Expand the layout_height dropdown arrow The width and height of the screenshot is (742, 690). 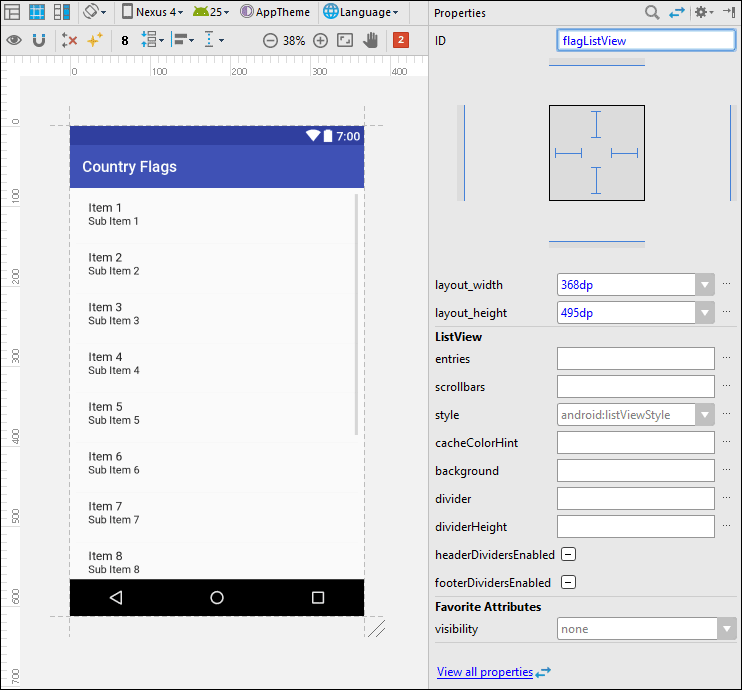(x=705, y=312)
